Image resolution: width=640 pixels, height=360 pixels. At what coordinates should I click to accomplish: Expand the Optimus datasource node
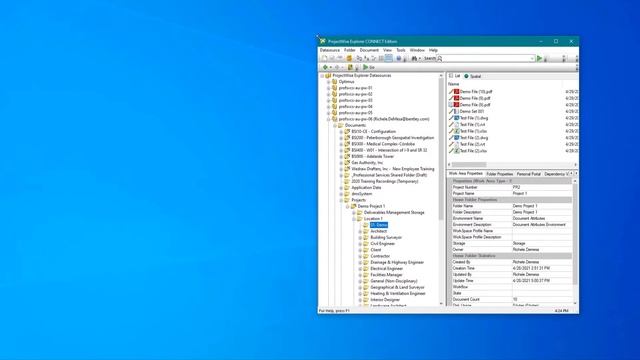pos(329,82)
